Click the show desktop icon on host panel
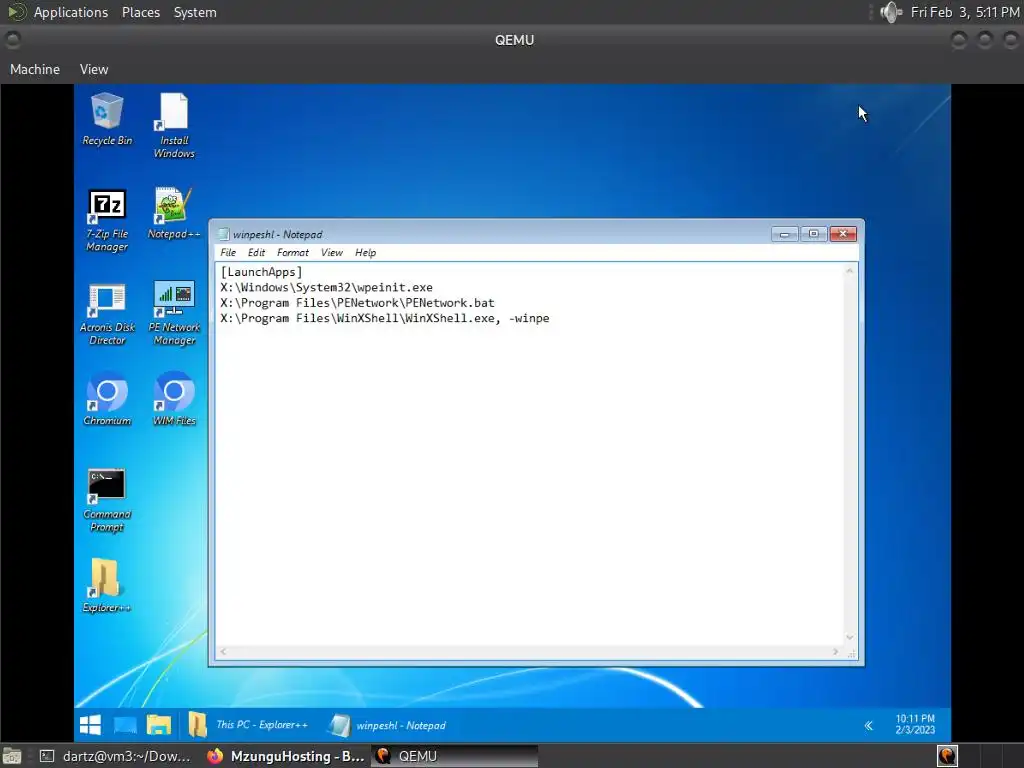Screen dimensions: 1024x768 pos(12,756)
